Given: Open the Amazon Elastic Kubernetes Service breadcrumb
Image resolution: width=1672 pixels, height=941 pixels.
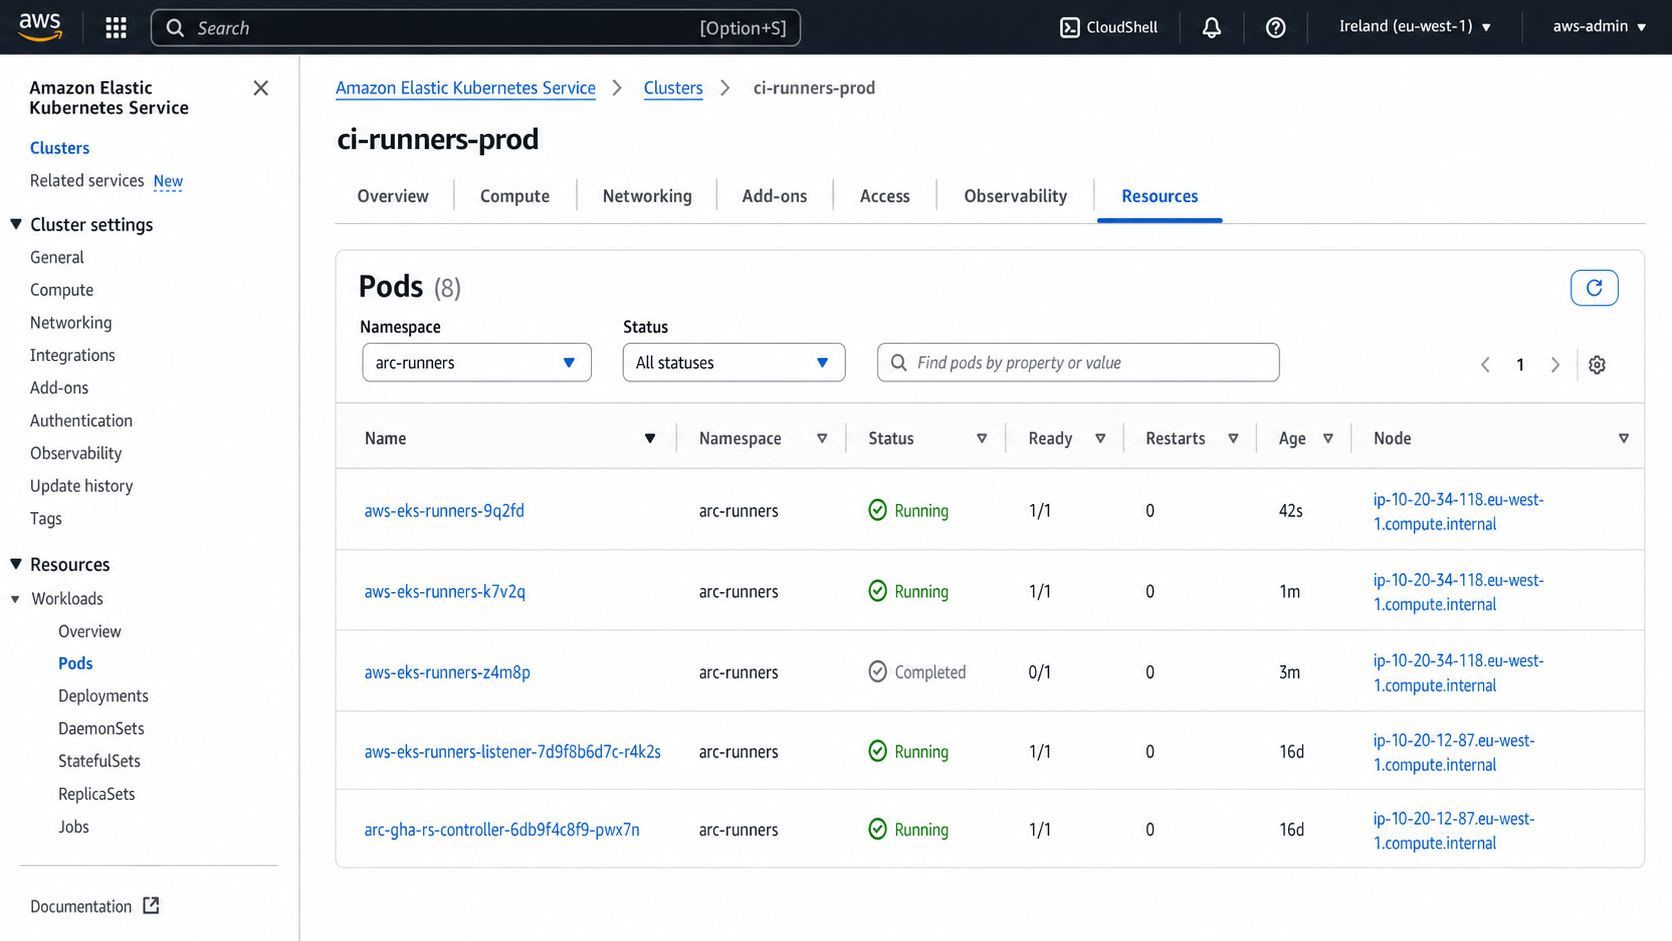Looking at the screenshot, I should 465,88.
